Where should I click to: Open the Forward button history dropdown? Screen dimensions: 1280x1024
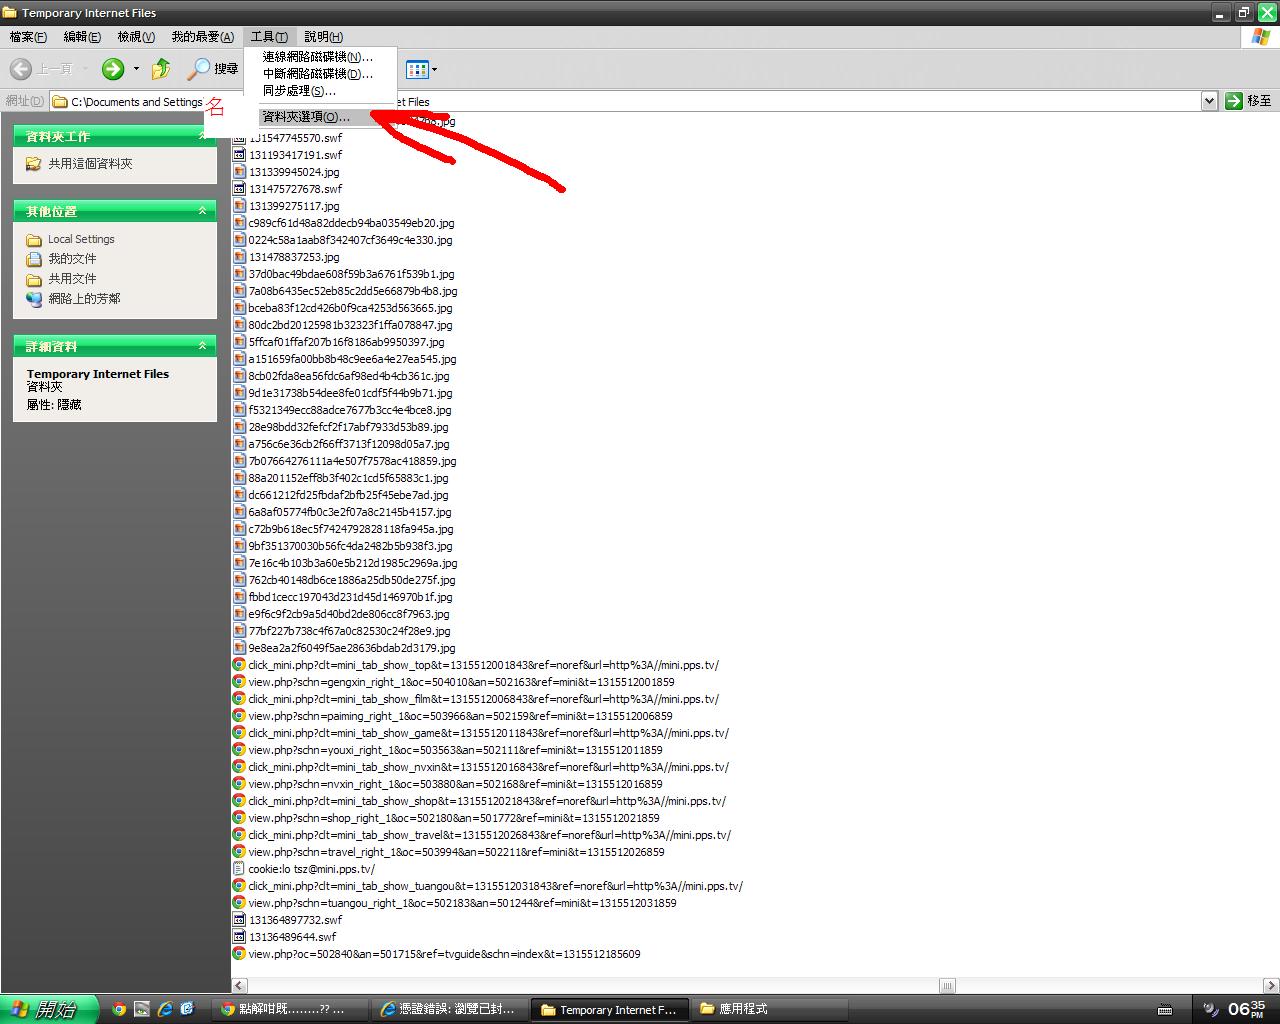coord(137,69)
